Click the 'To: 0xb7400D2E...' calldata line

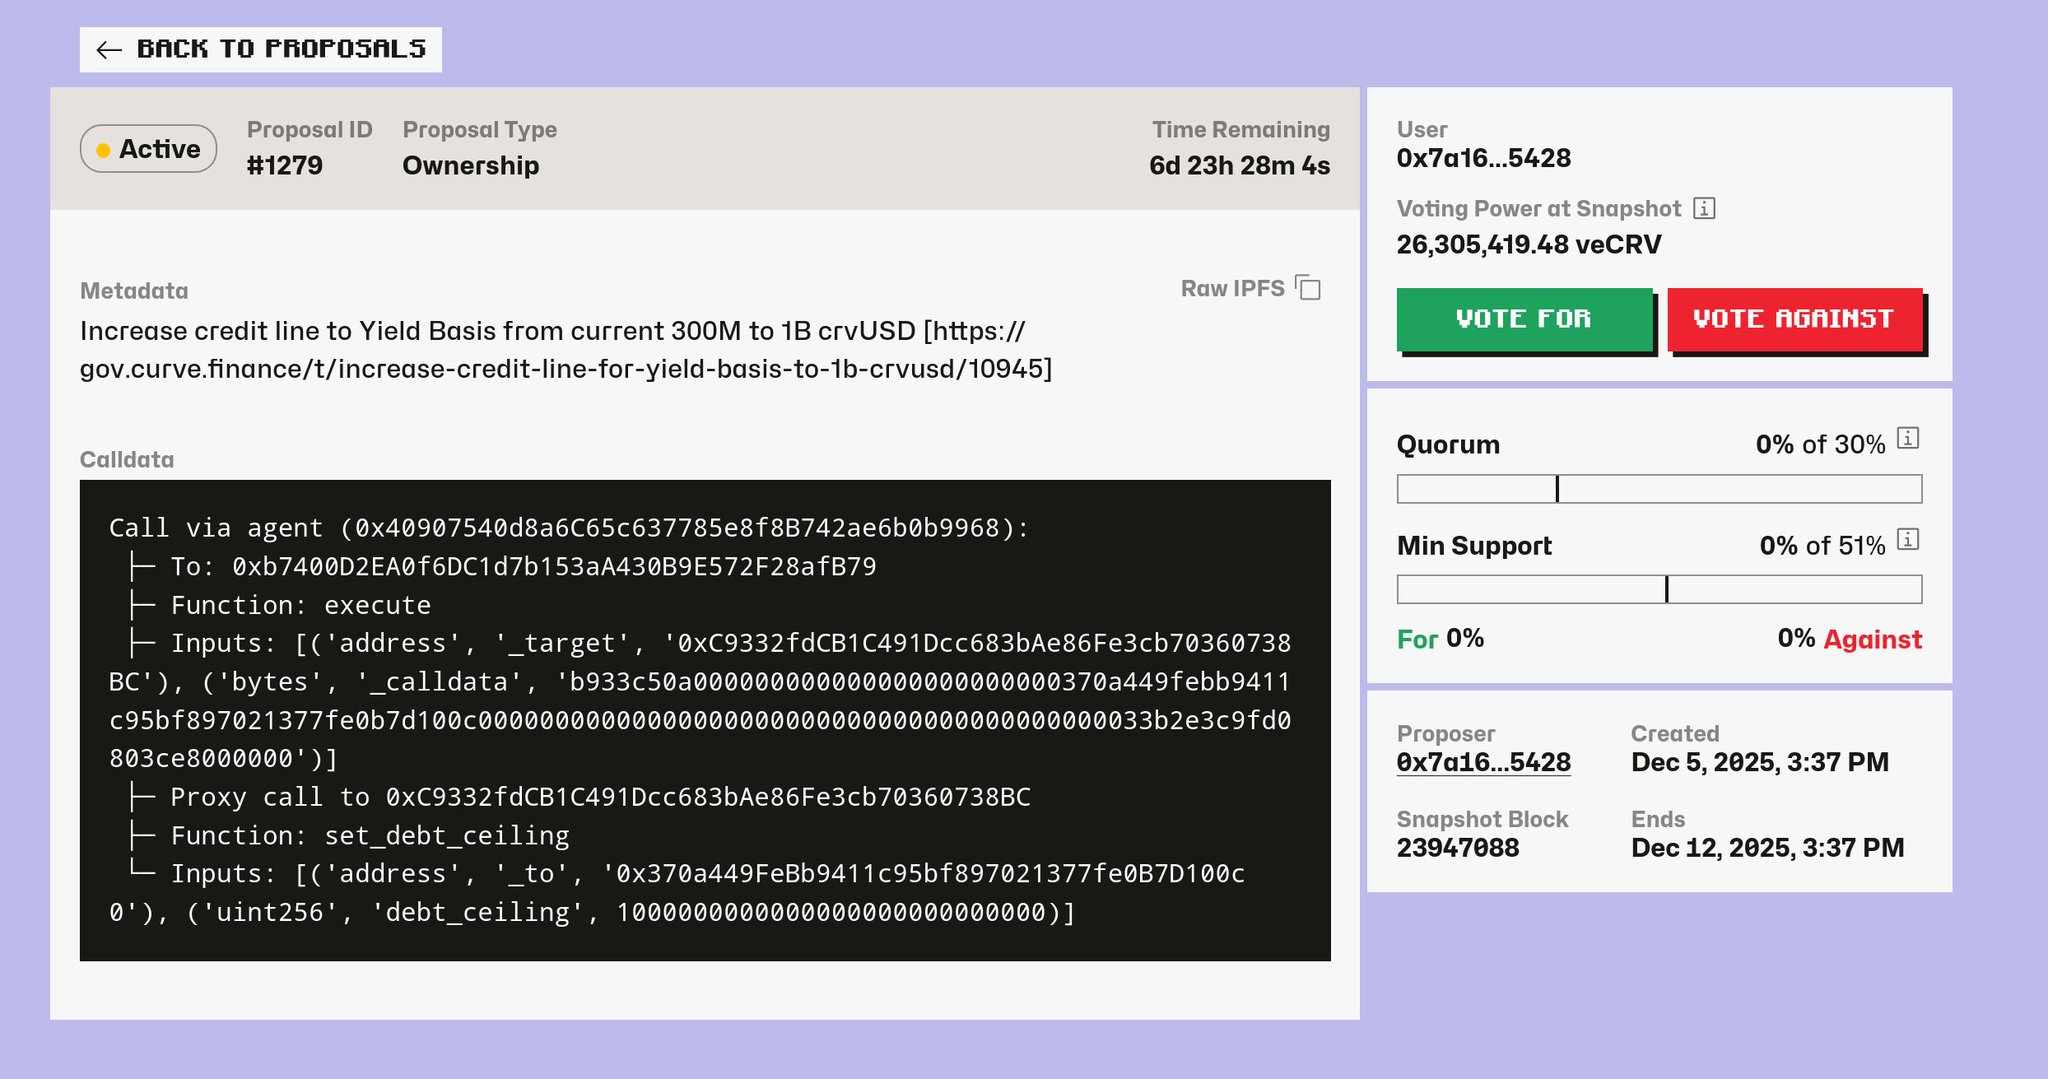(523, 567)
